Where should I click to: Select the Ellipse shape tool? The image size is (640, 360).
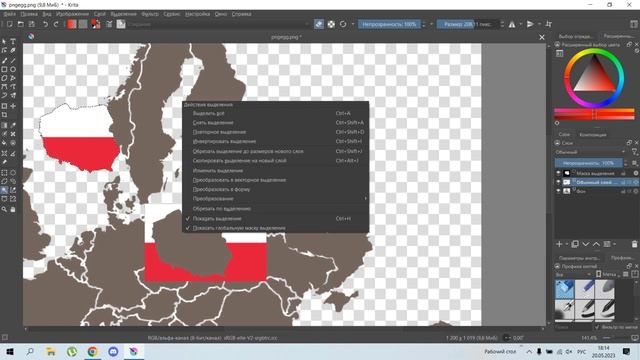coord(13,70)
